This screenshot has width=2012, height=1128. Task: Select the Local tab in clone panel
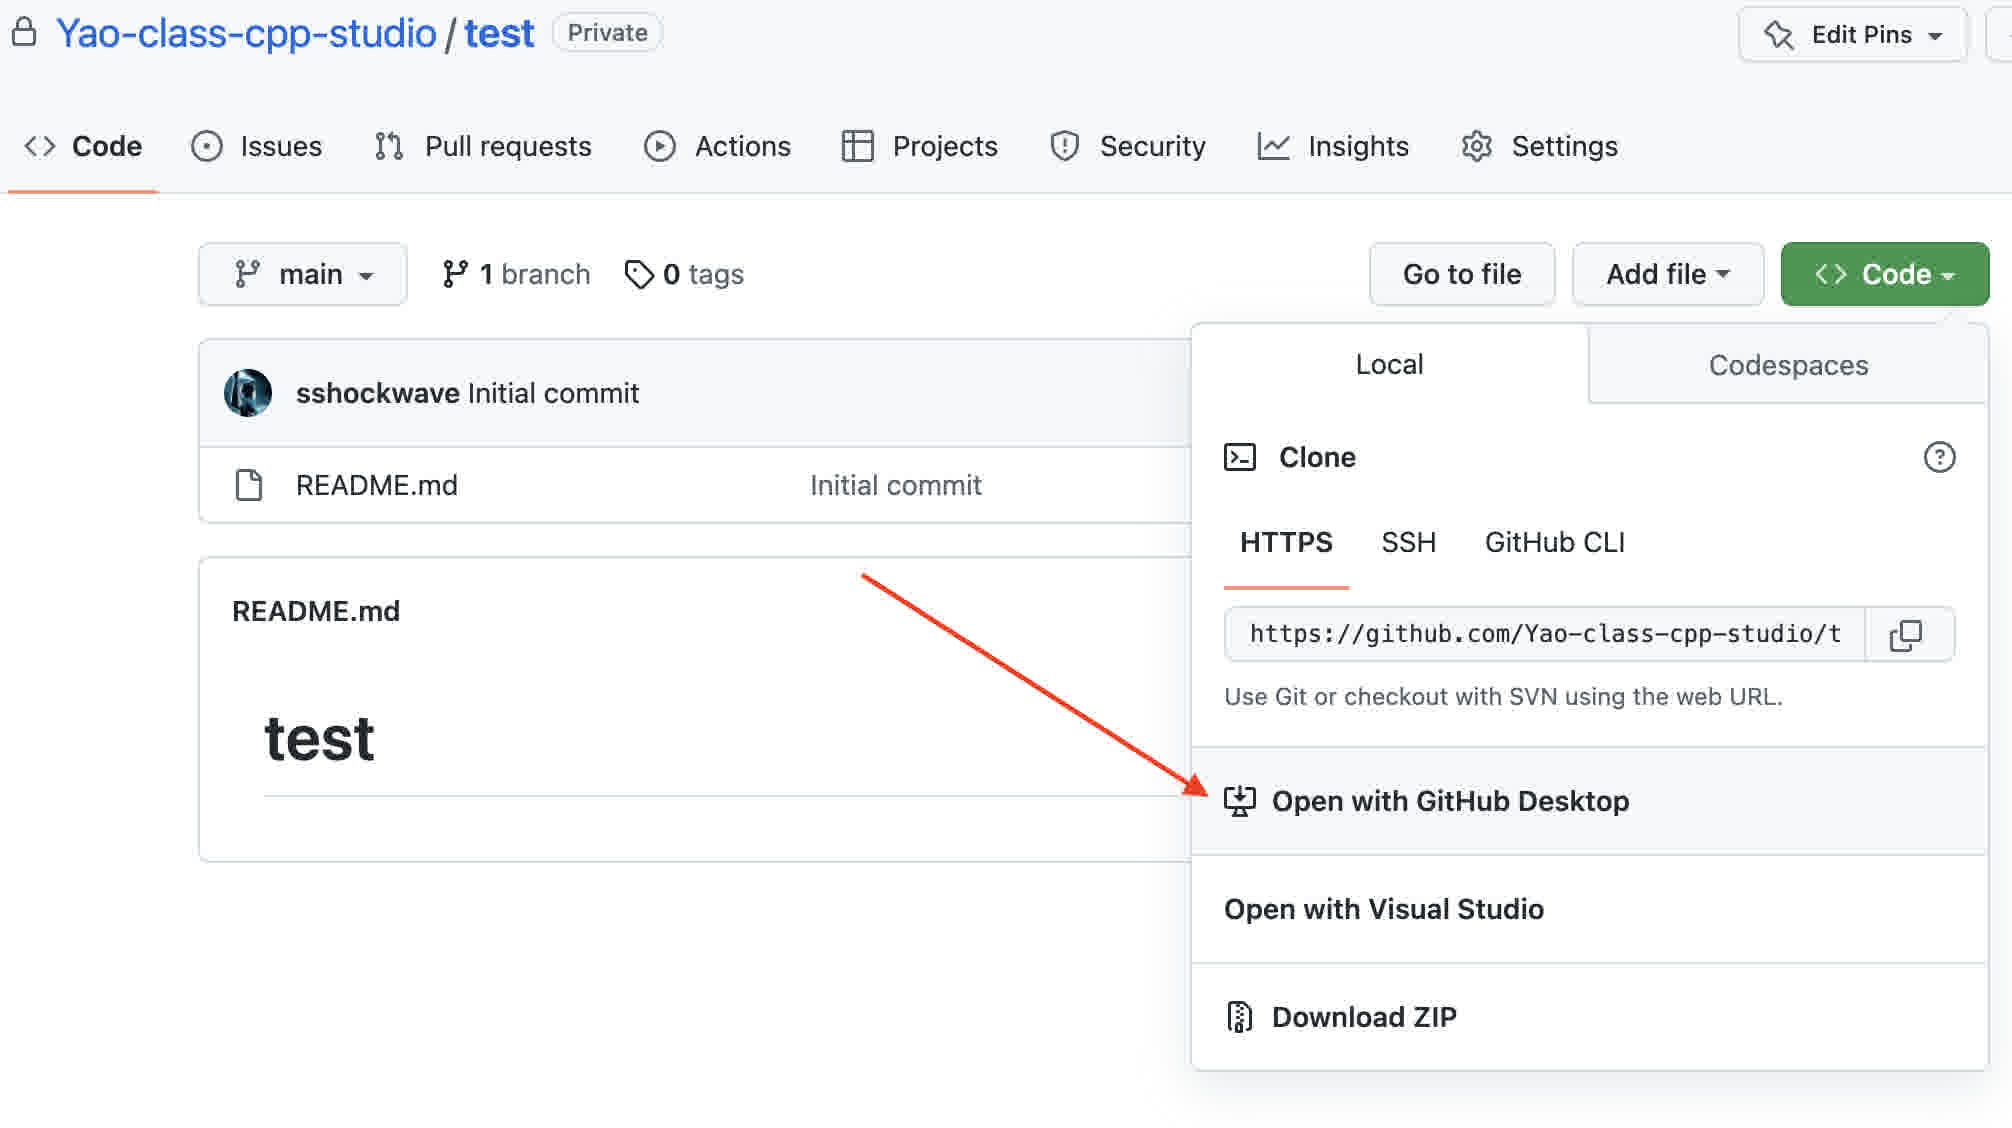pyautogui.click(x=1389, y=364)
